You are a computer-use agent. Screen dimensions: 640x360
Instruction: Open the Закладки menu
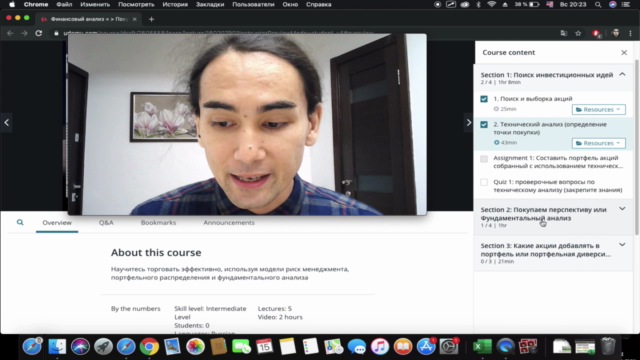[x=210, y=4]
